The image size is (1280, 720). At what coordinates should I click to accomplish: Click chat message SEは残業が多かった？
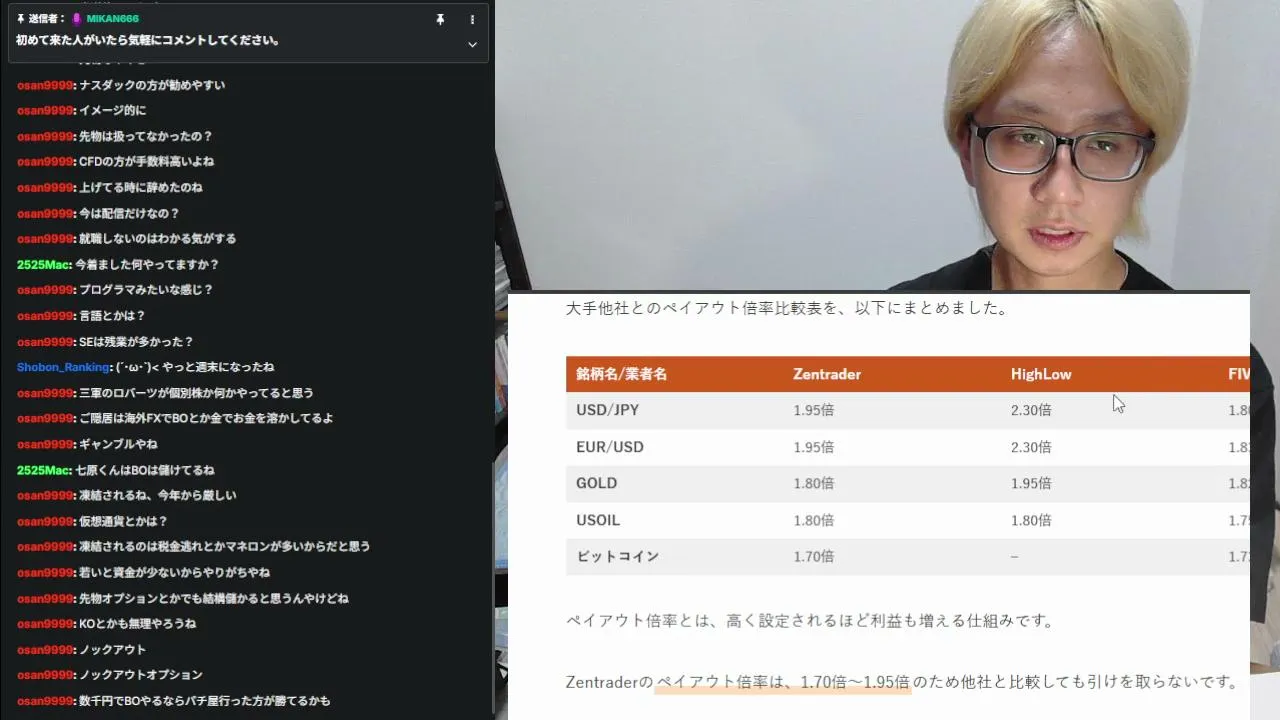tap(136, 342)
